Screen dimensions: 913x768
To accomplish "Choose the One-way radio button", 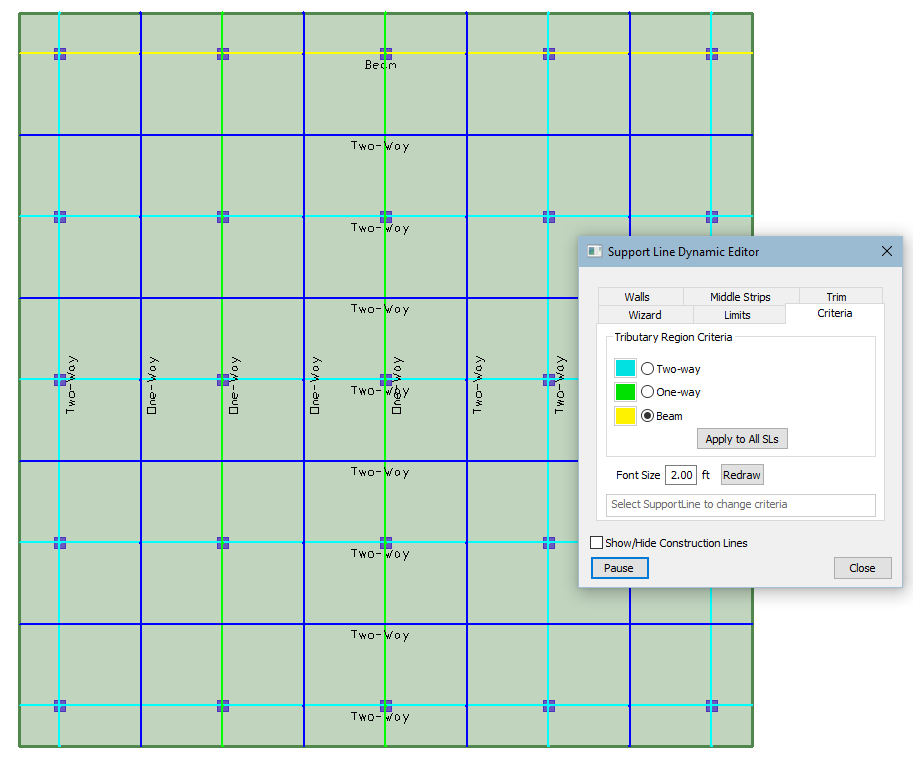I will 647,392.
